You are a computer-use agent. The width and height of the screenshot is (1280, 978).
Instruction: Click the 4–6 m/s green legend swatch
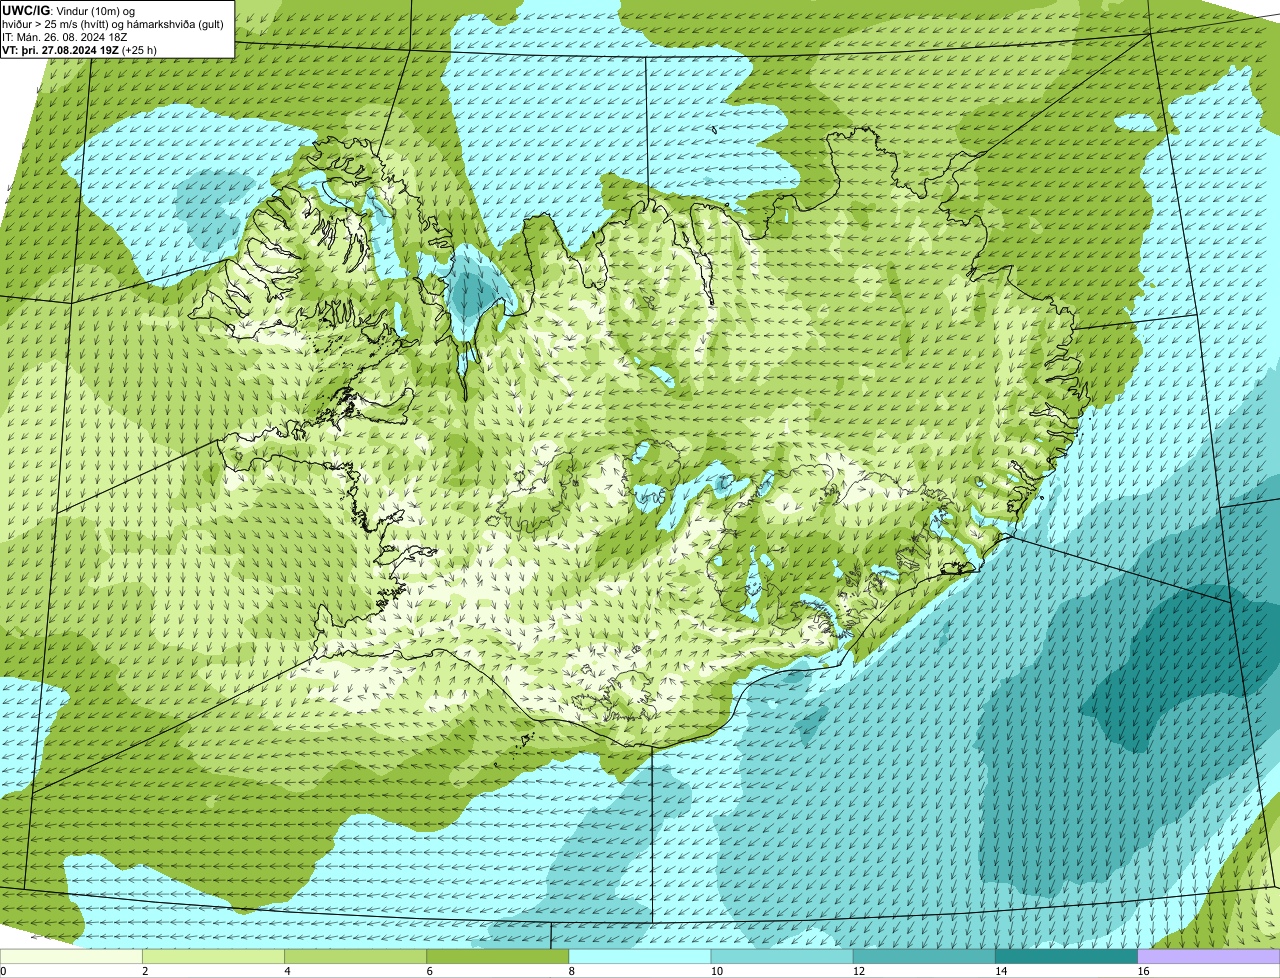pyautogui.click(x=355, y=957)
